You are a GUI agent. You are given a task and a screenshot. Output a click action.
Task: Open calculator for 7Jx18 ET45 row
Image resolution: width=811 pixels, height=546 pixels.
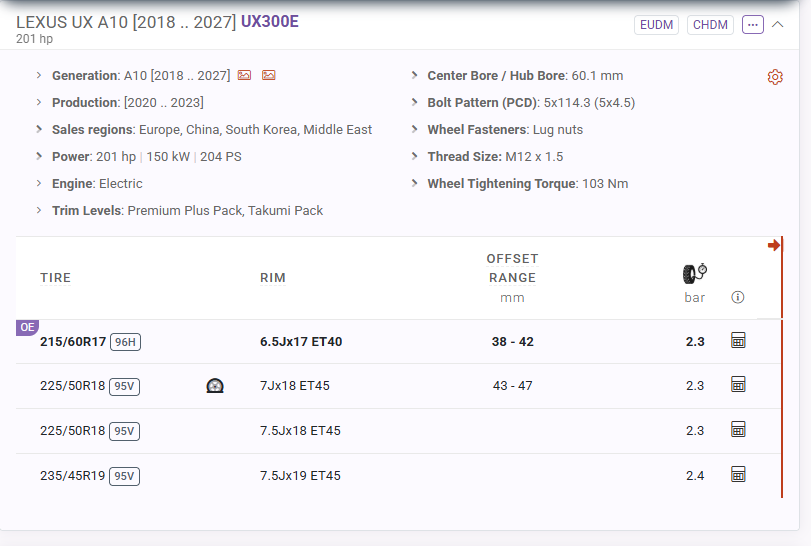[738, 384]
